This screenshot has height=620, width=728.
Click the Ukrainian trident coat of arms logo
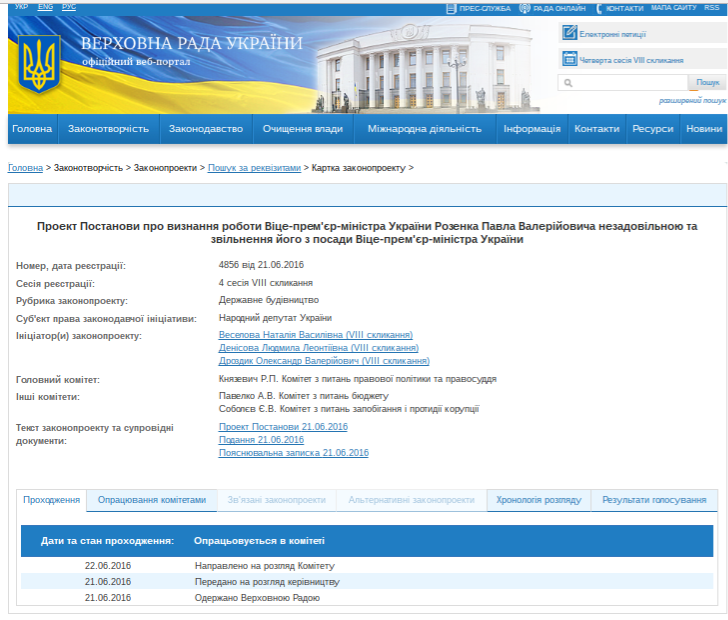(39, 65)
